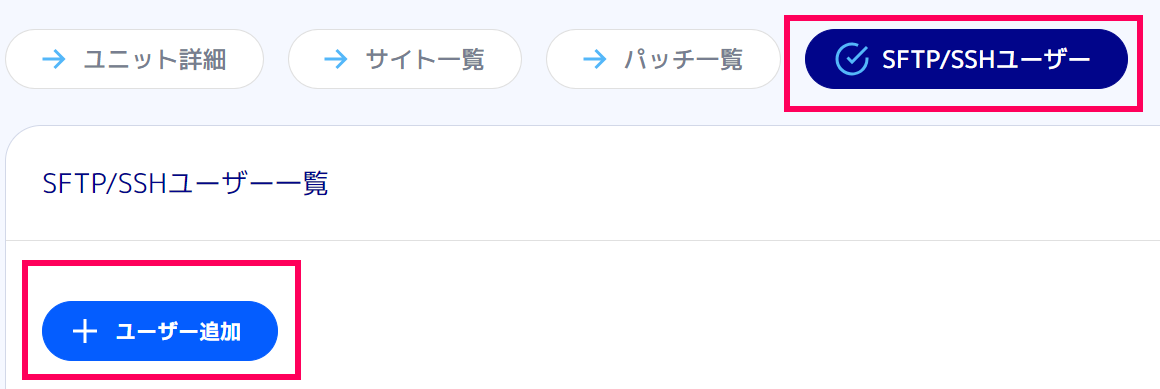
Task: Select the active SFTP/SSHユーザー tab
Action: [x=966, y=59]
